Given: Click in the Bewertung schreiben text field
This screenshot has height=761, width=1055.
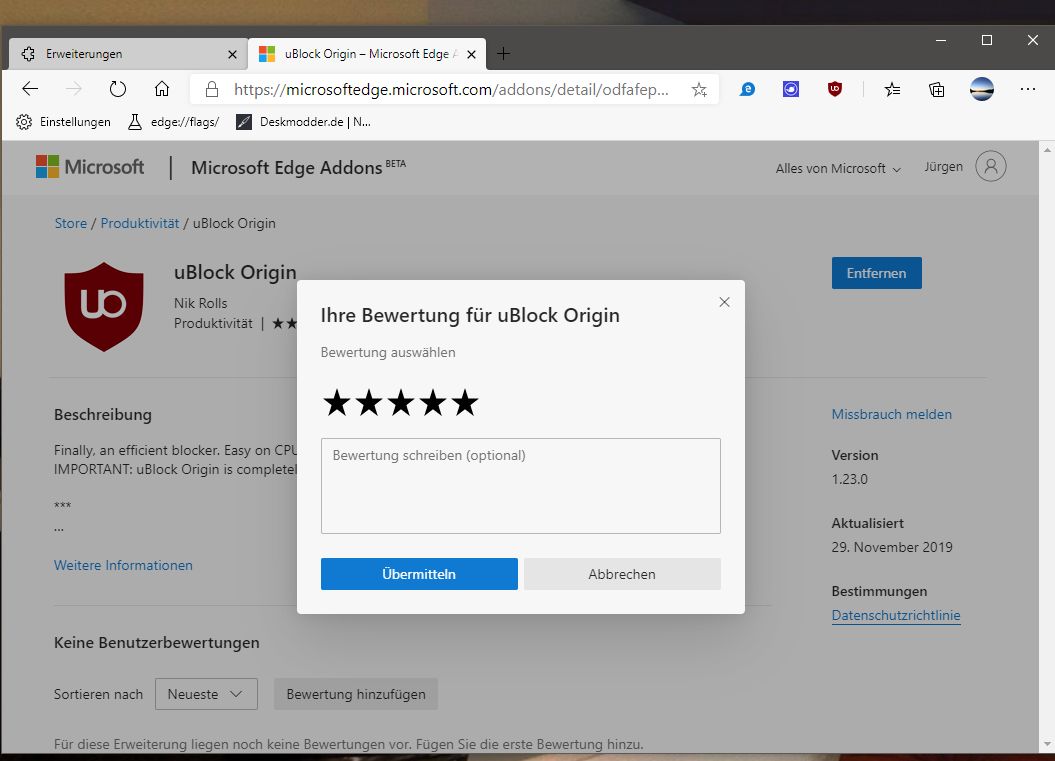Looking at the screenshot, I should 521,486.
